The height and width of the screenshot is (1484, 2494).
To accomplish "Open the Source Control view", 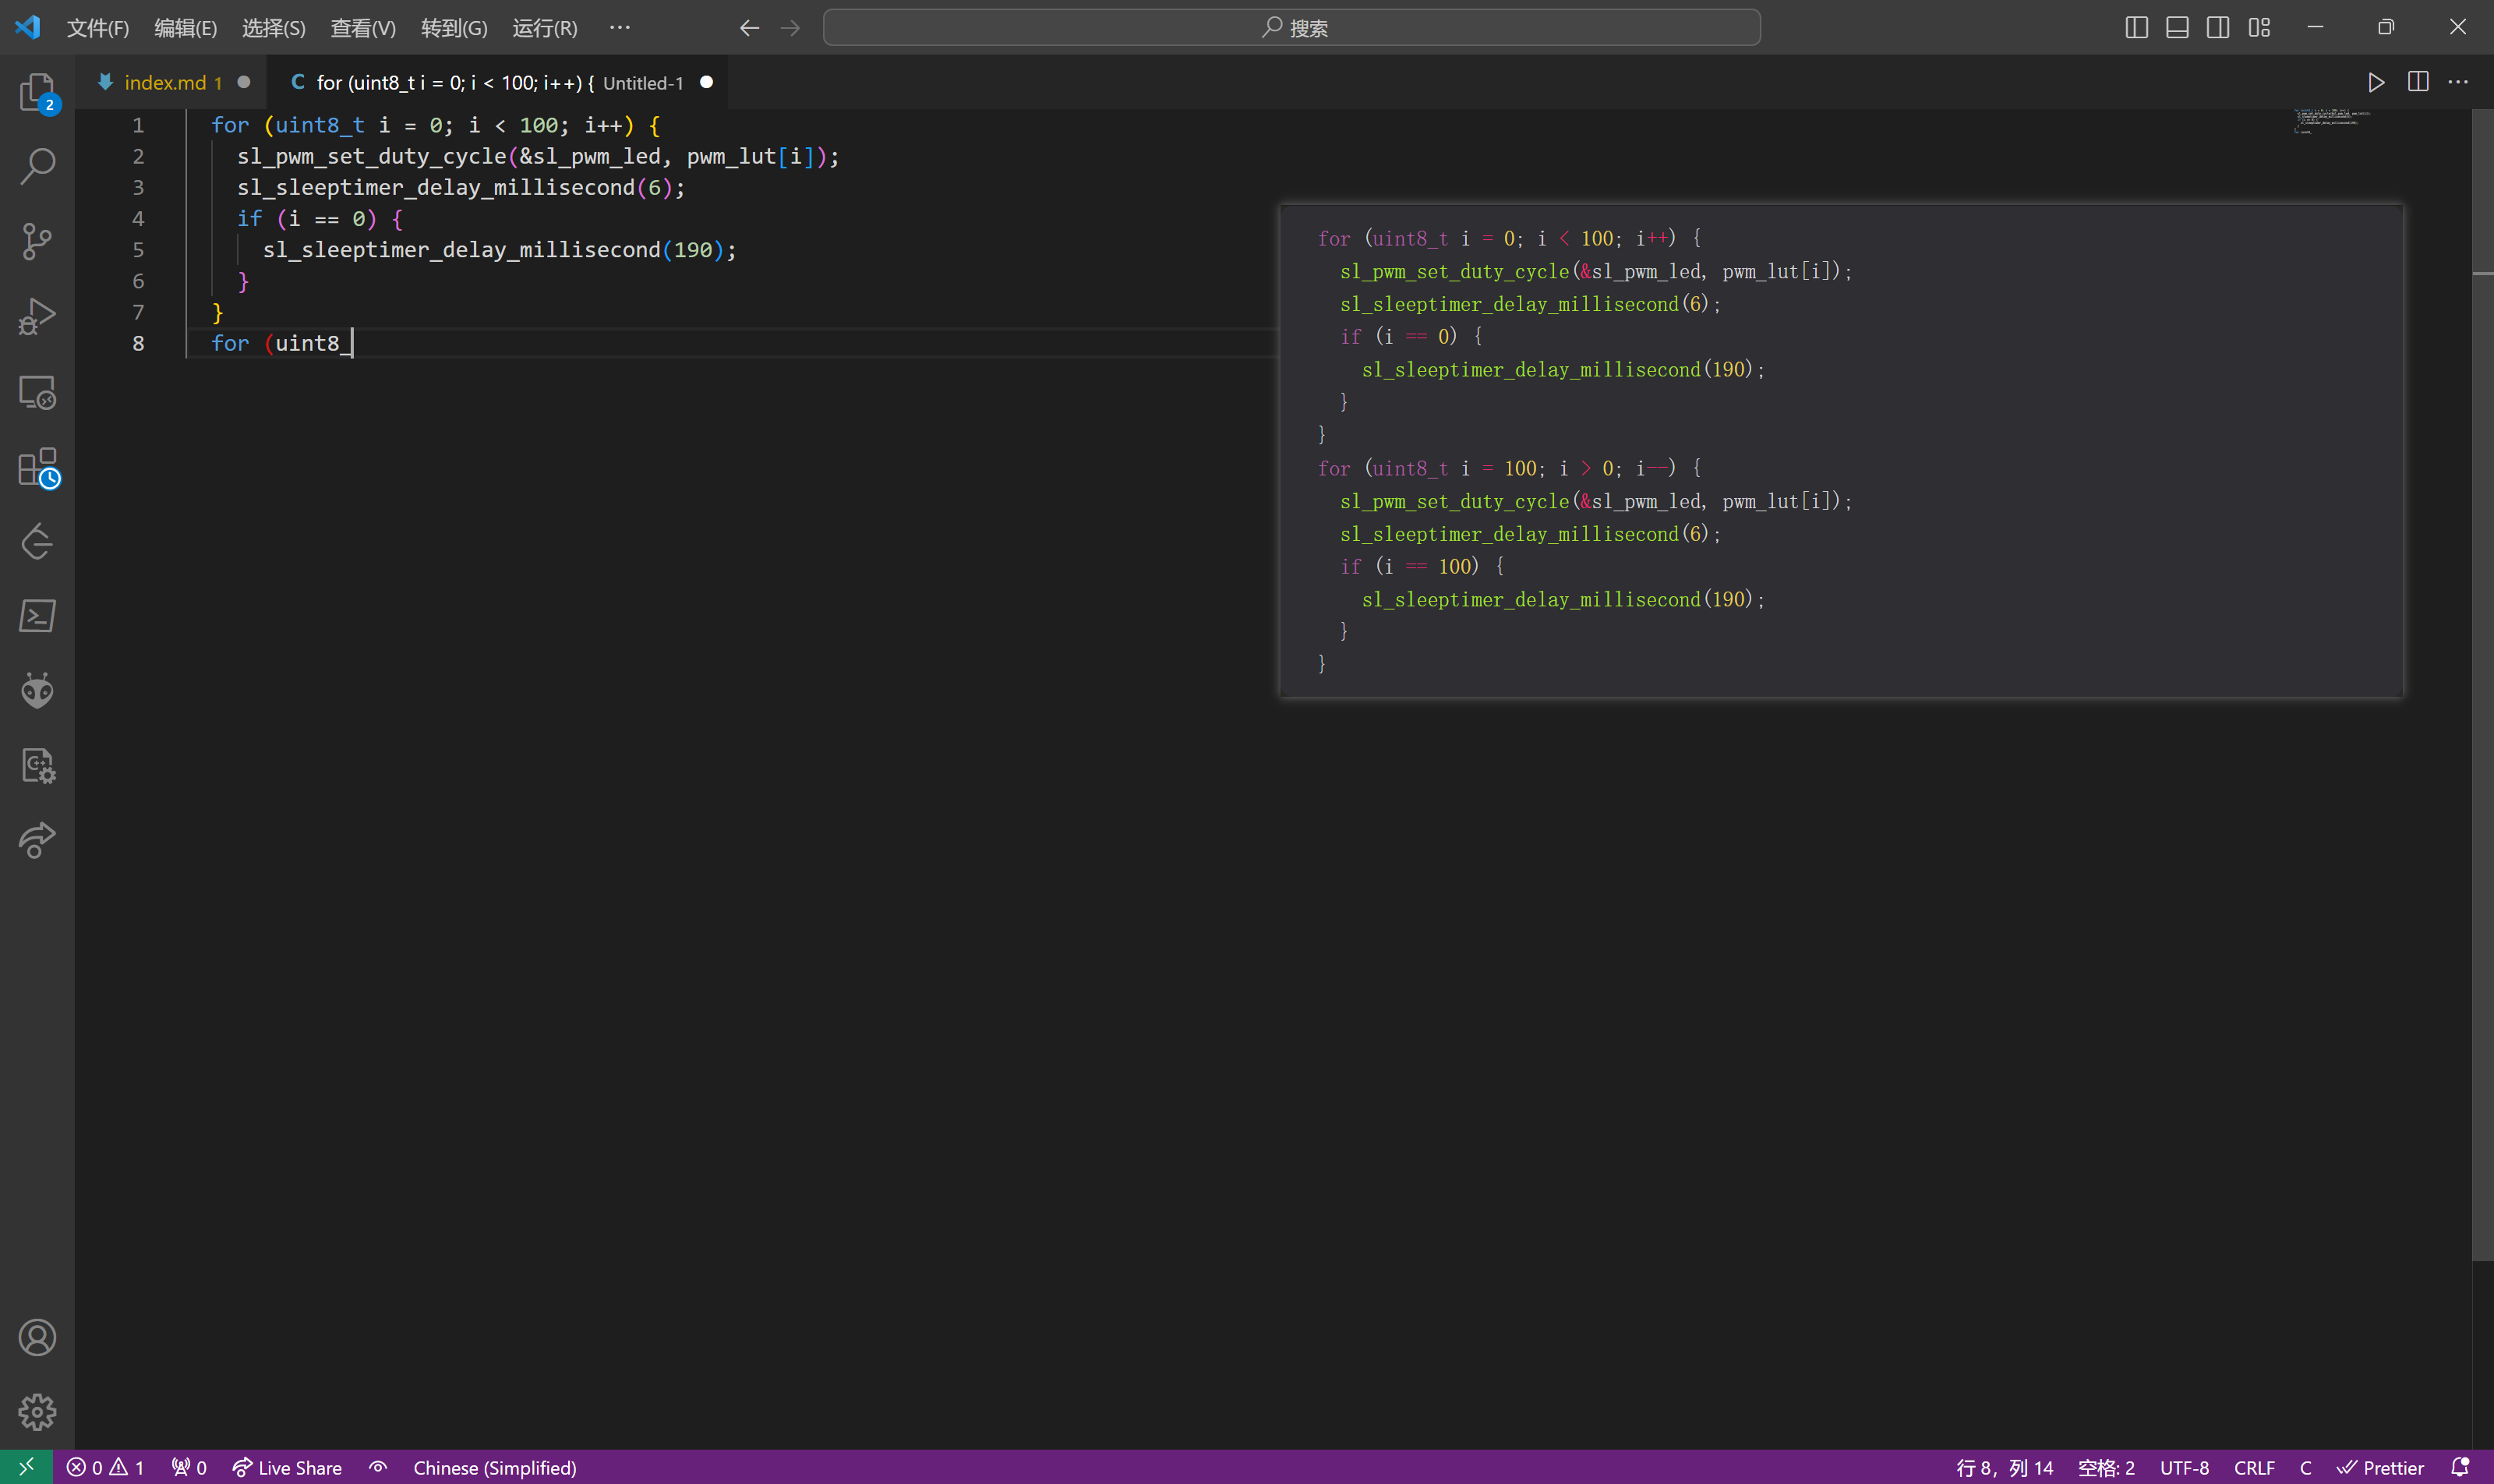I will (x=37, y=241).
